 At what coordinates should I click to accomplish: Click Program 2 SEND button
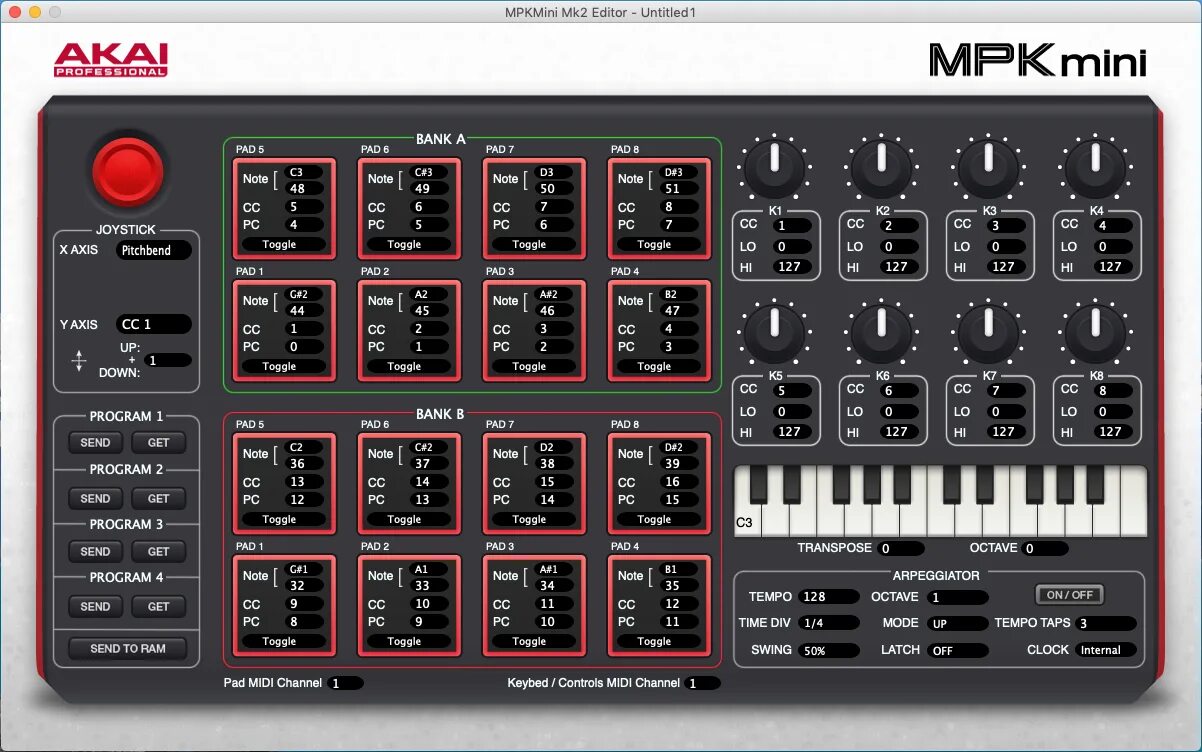point(95,498)
